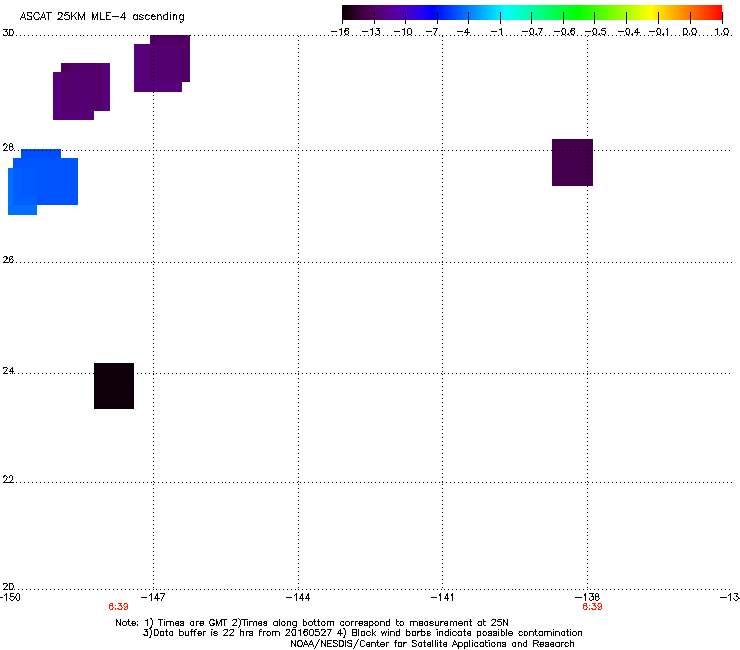This screenshot has height=650, width=740.
Task: Select the -7 label on color scale
Action: (433, 32)
